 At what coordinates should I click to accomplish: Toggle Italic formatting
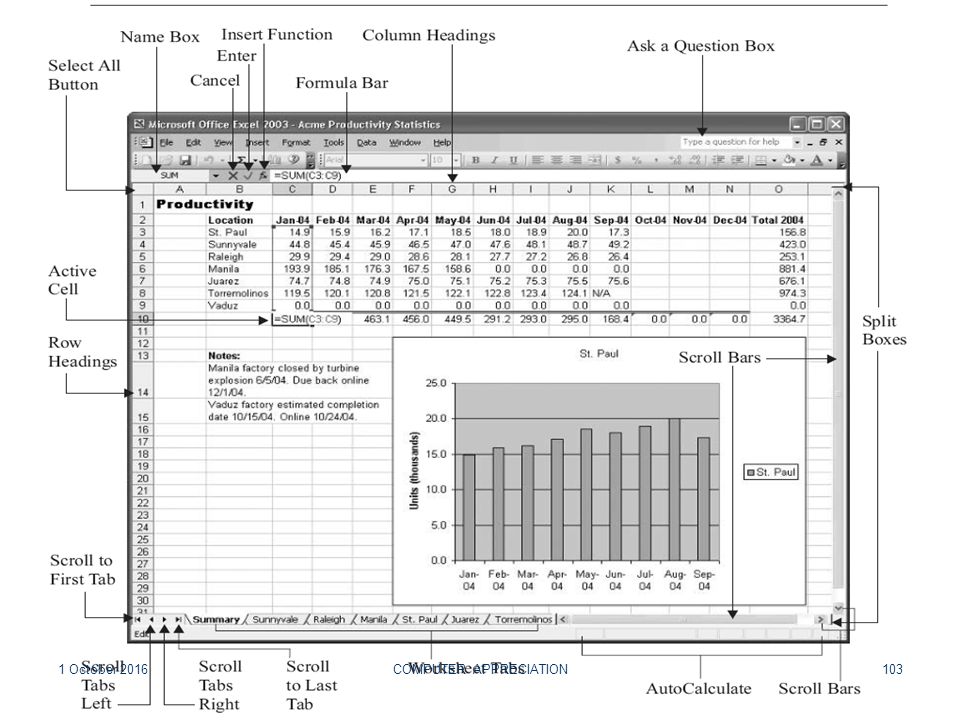[494, 160]
